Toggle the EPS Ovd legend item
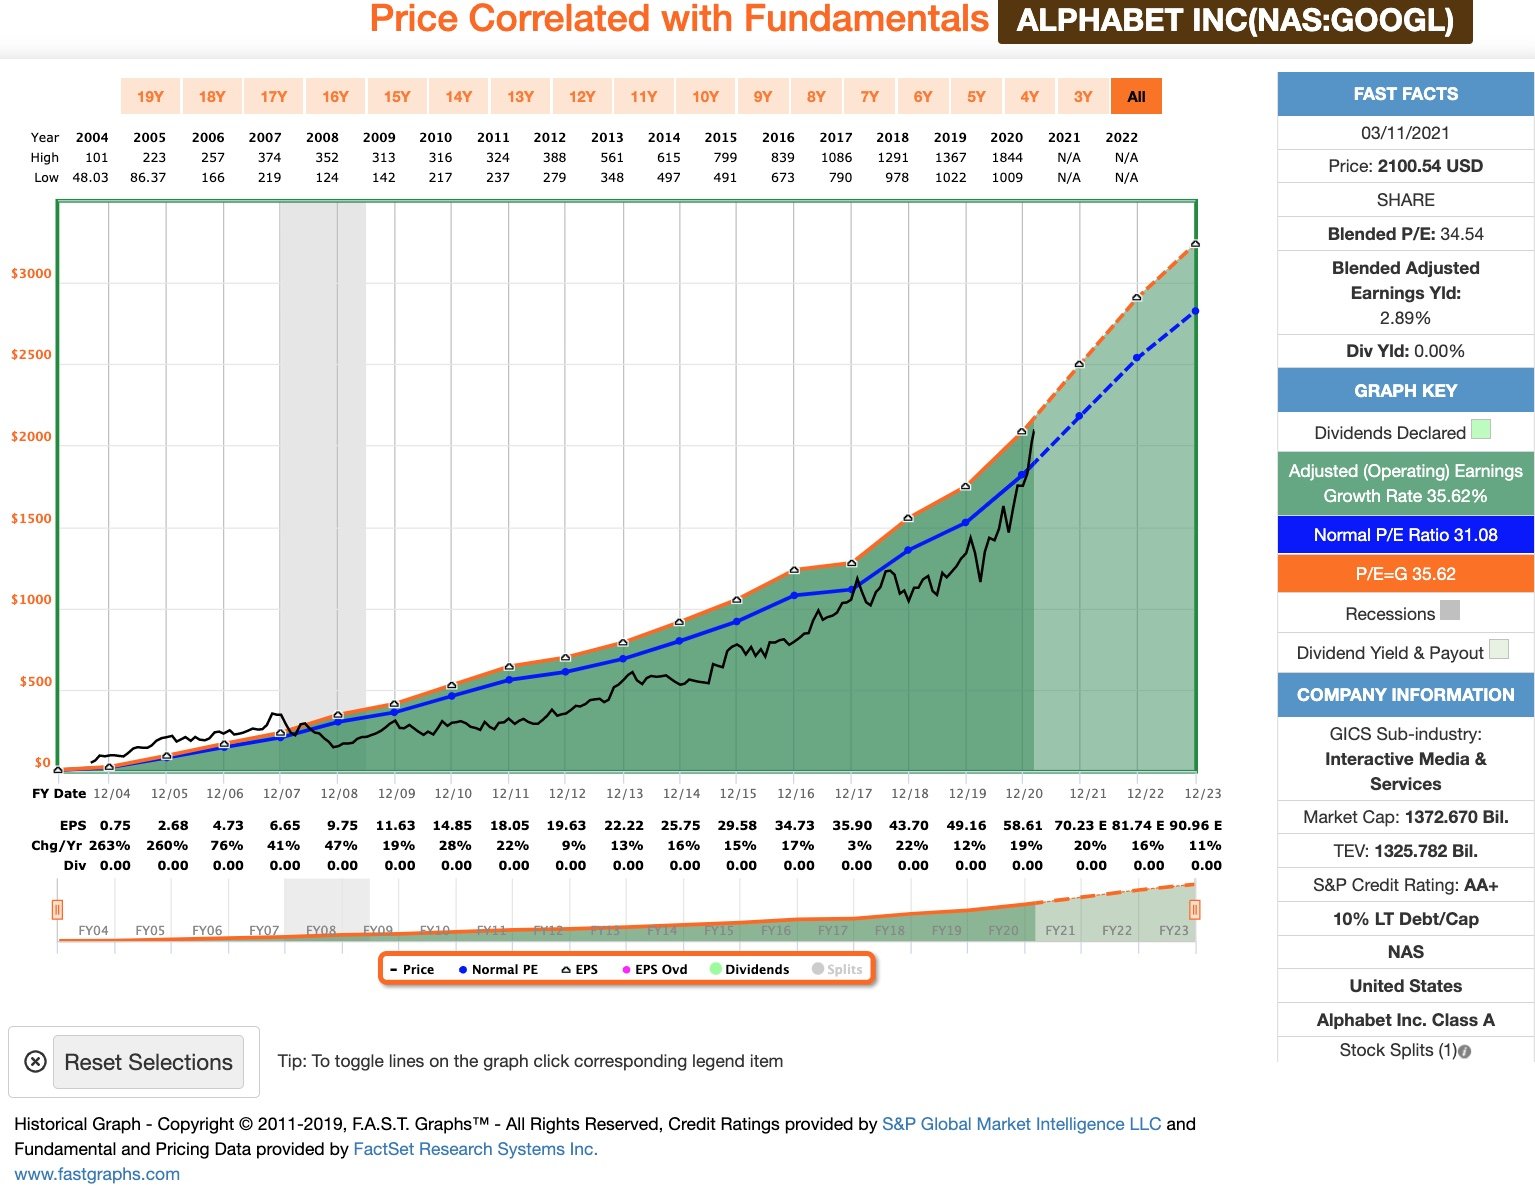1535x1191 pixels. click(x=655, y=969)
